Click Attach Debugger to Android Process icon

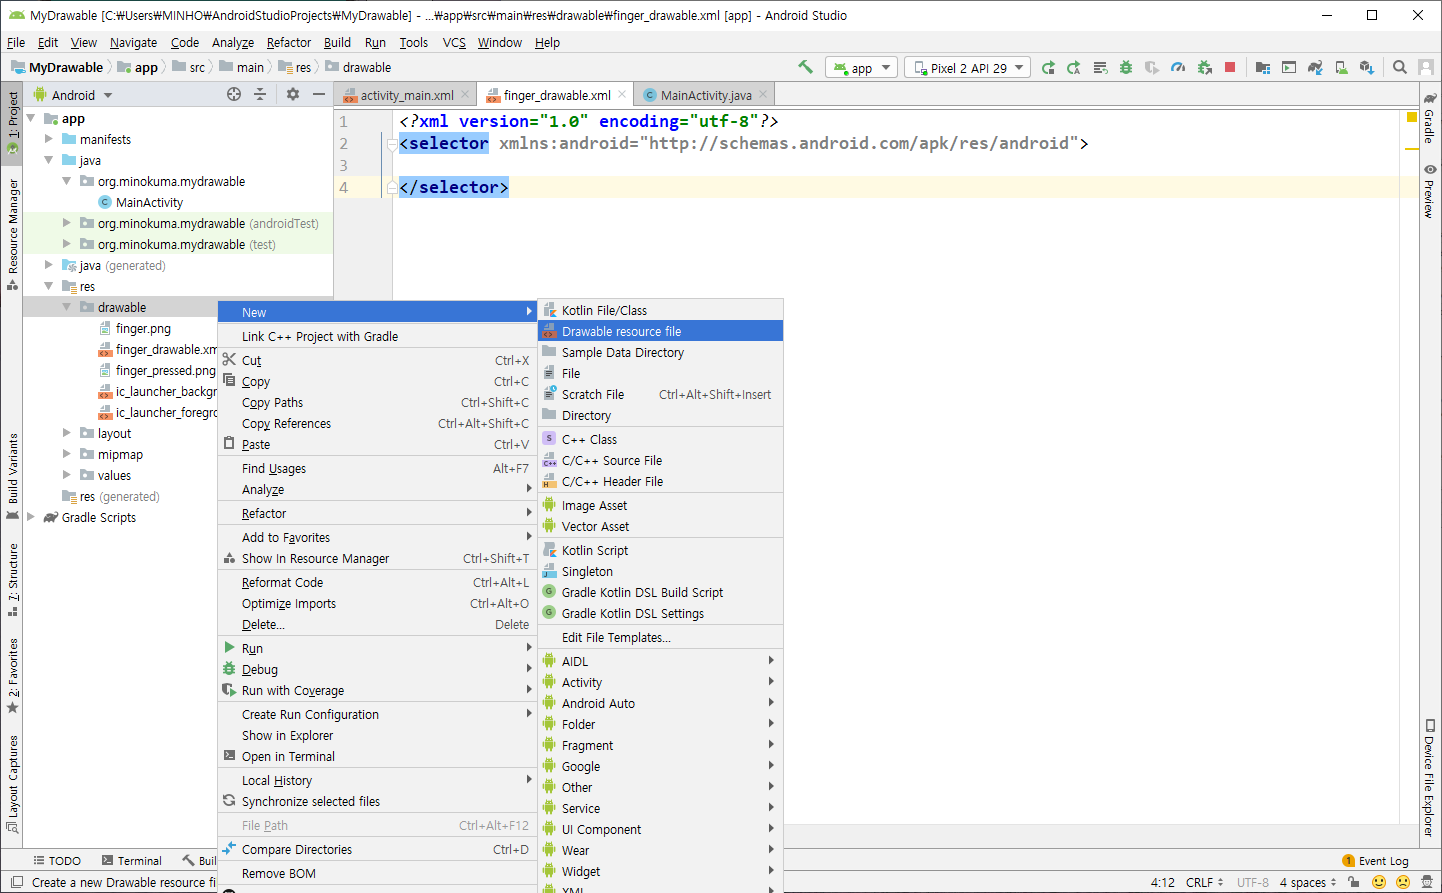coord(1204,68)
